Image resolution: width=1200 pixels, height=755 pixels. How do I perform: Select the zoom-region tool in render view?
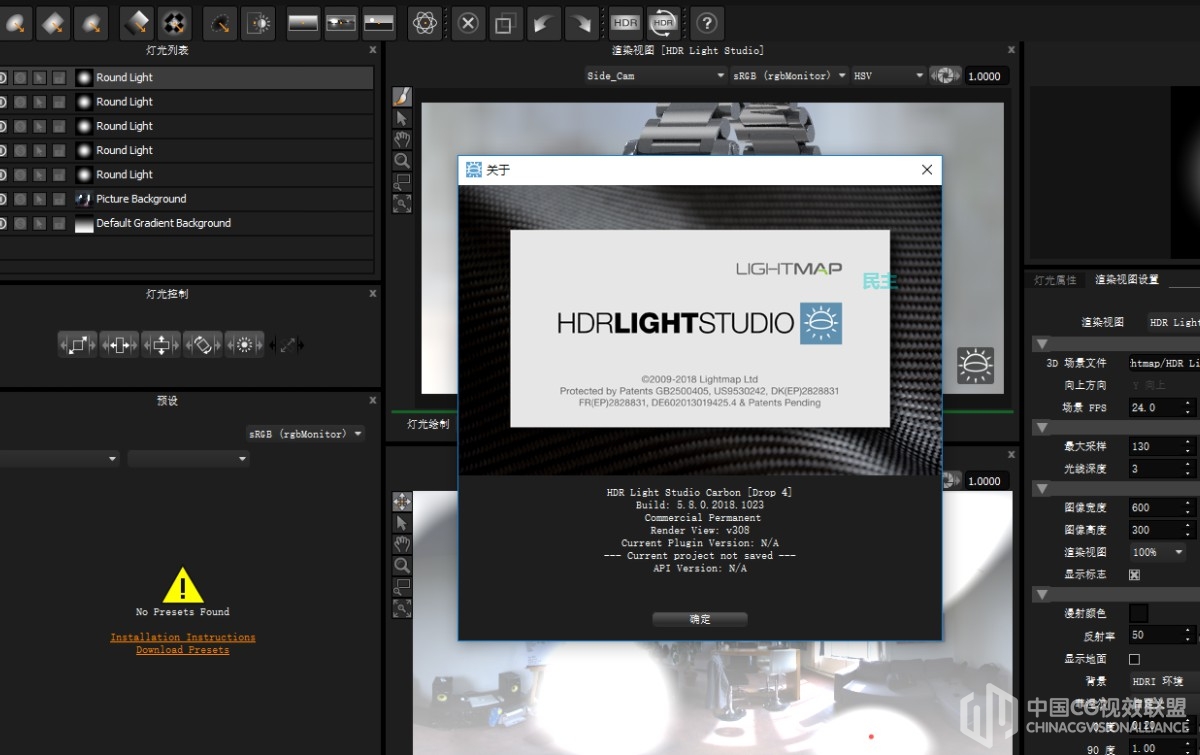click(x=401, y=182)
